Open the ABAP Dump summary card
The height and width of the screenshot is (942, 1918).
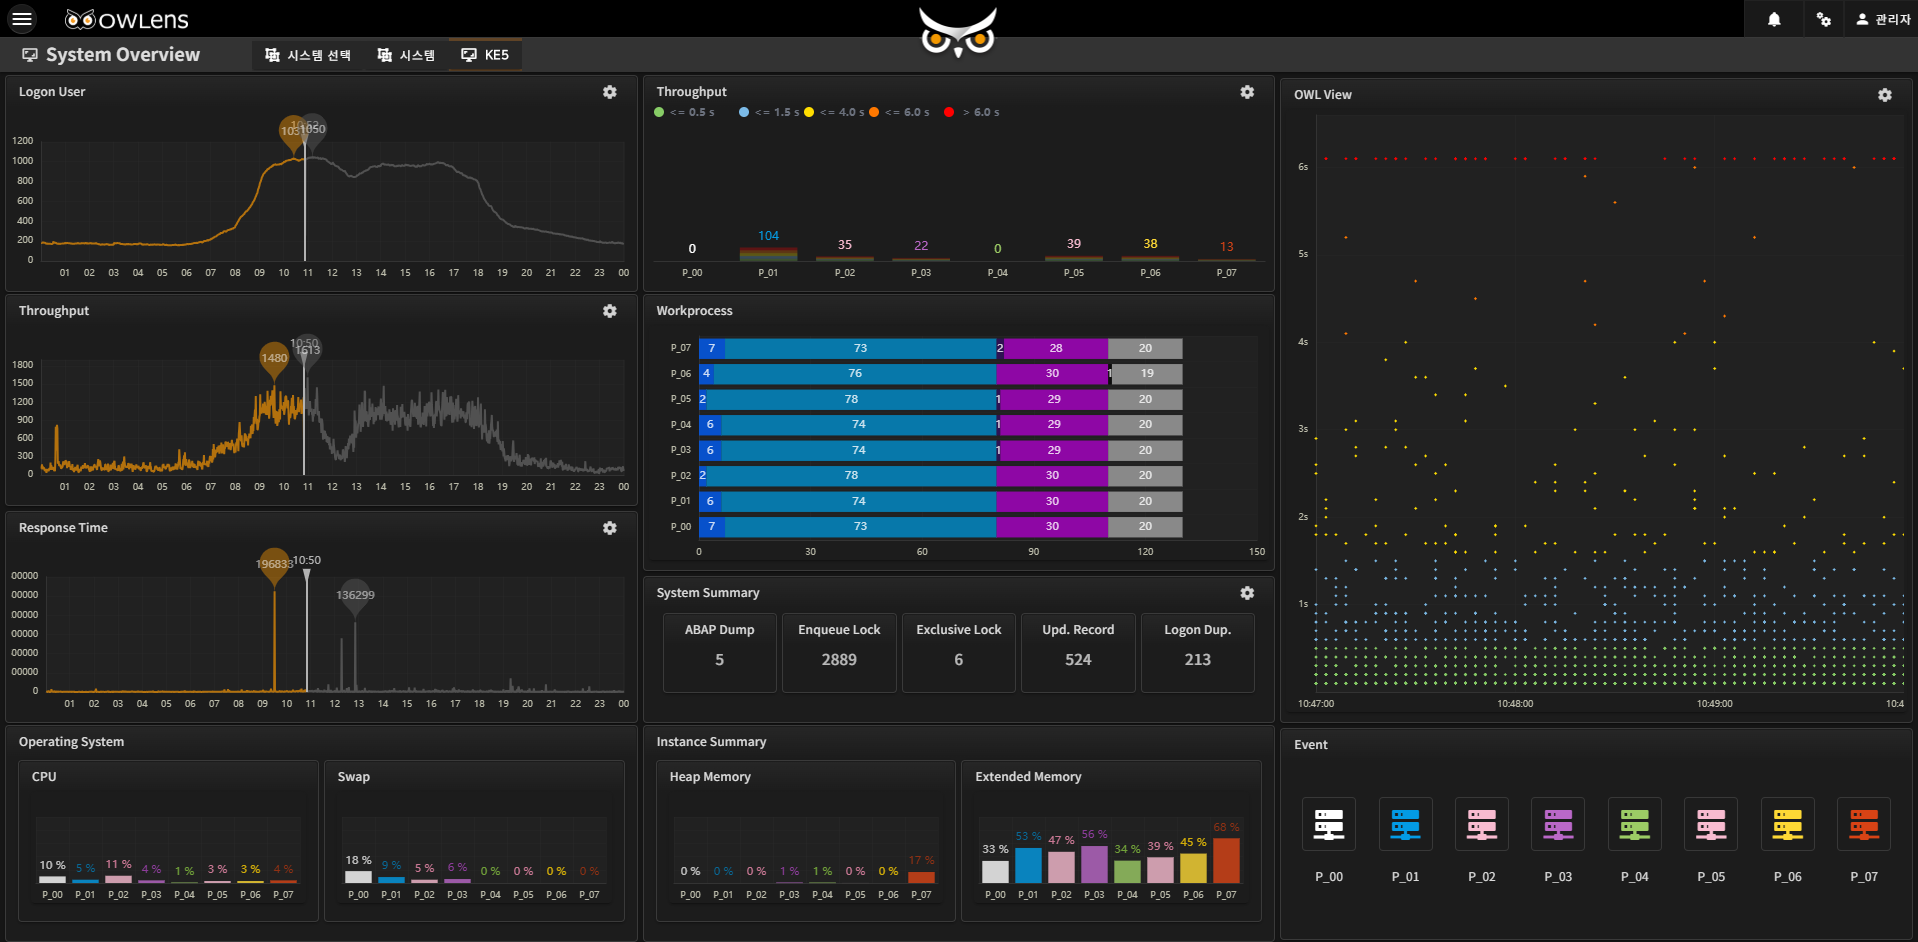720,652
